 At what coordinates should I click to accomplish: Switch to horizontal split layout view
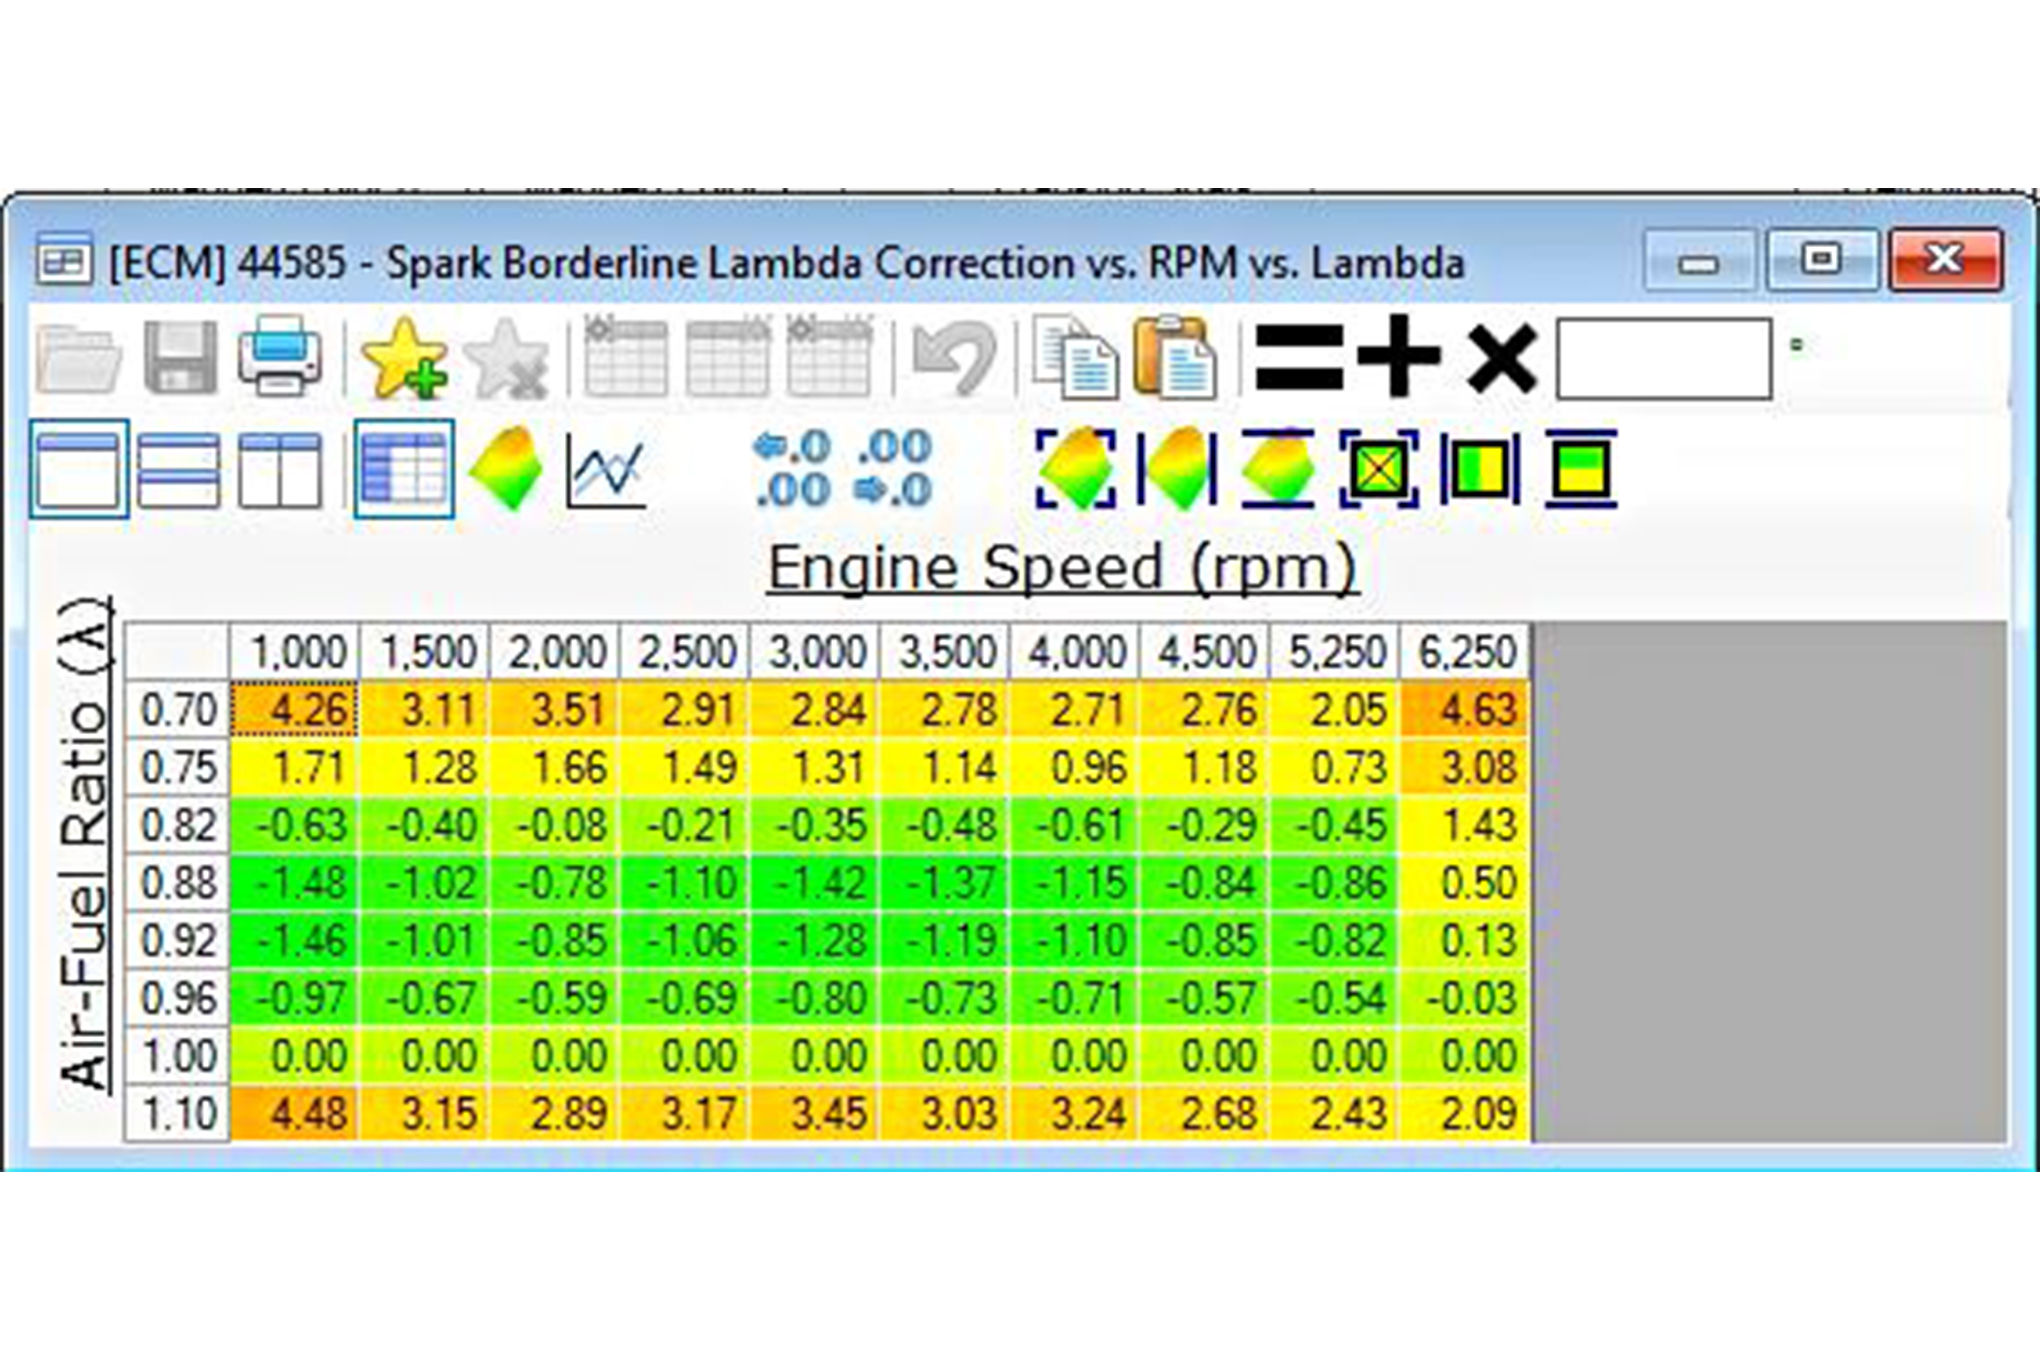click(x=178, y=470)
